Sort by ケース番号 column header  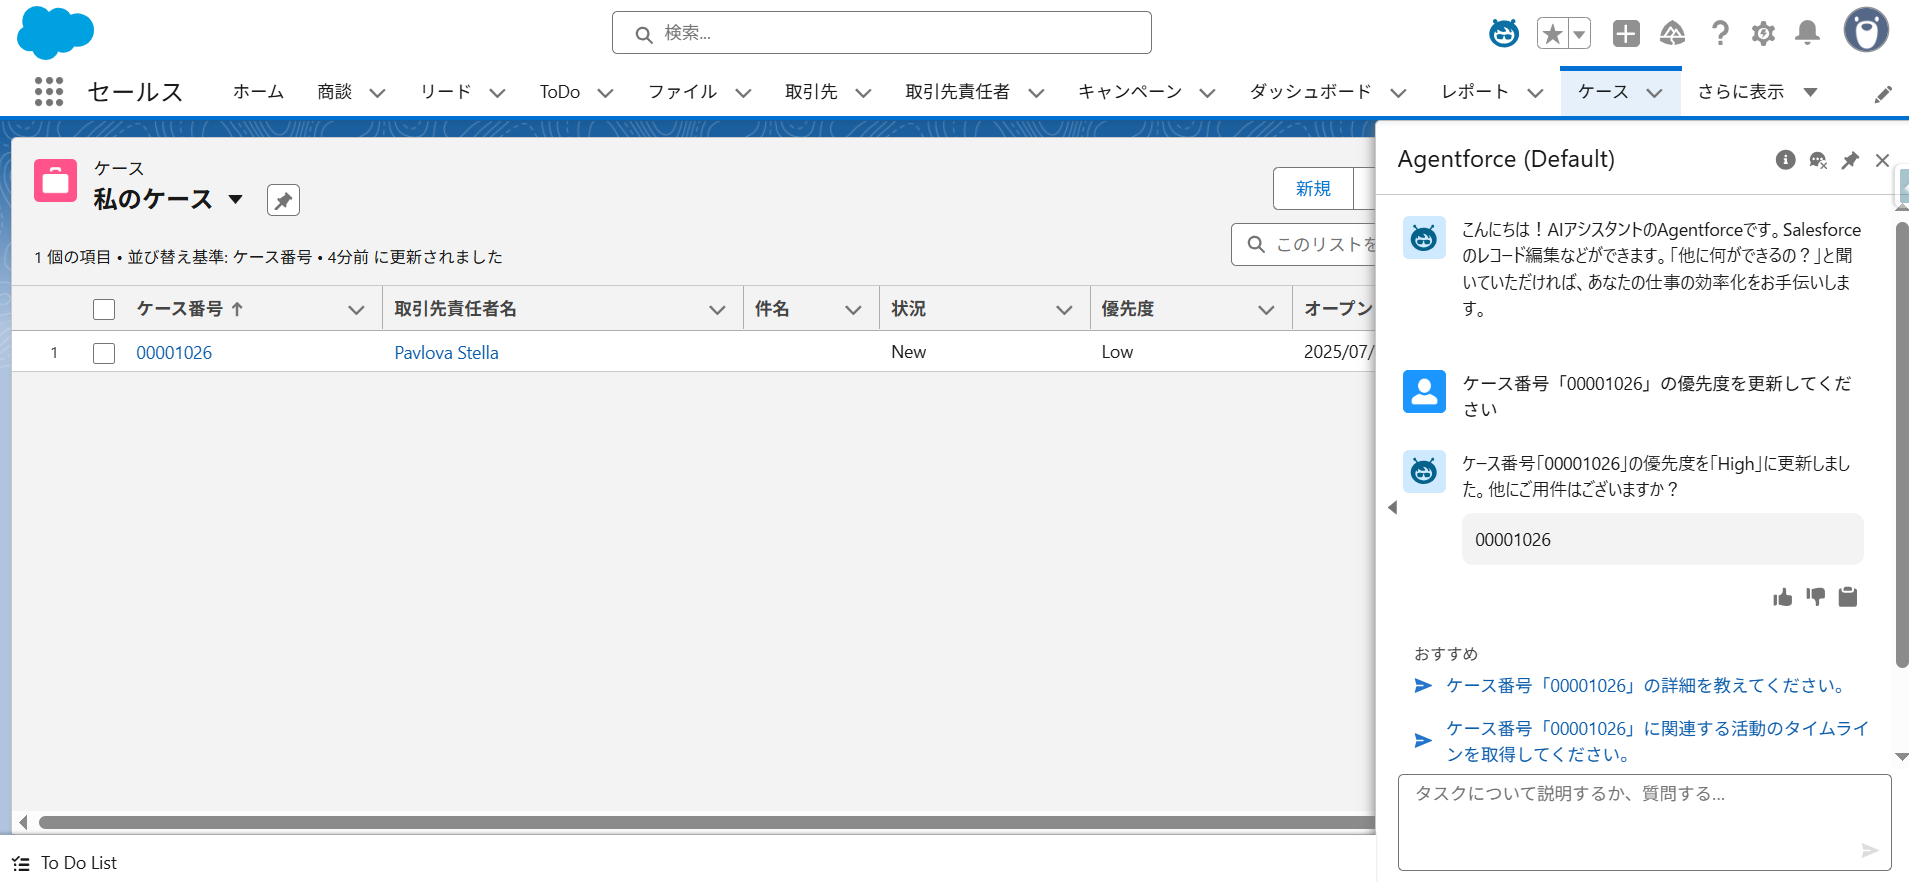(x=180, y=309)
